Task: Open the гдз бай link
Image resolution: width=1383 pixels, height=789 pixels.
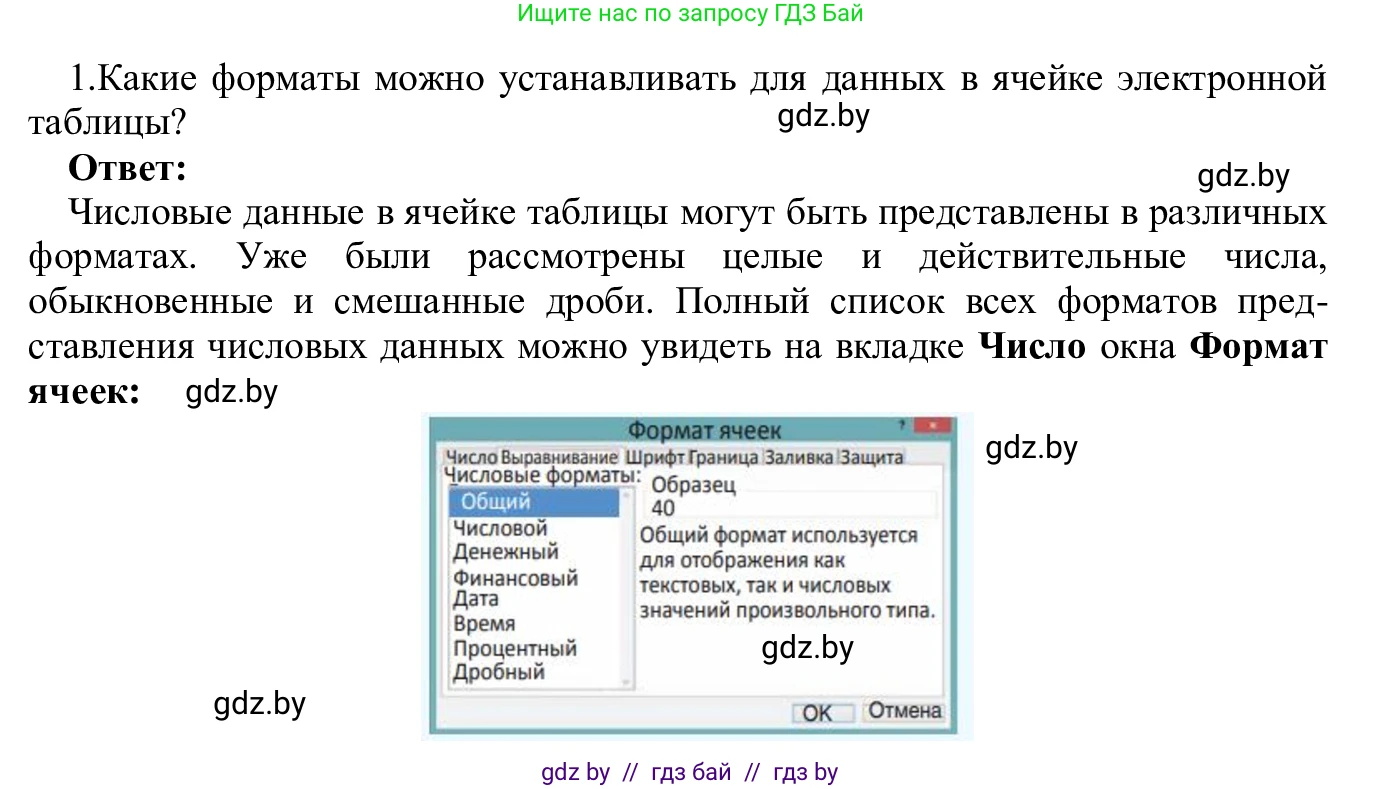Action: (x=689, y=771)
